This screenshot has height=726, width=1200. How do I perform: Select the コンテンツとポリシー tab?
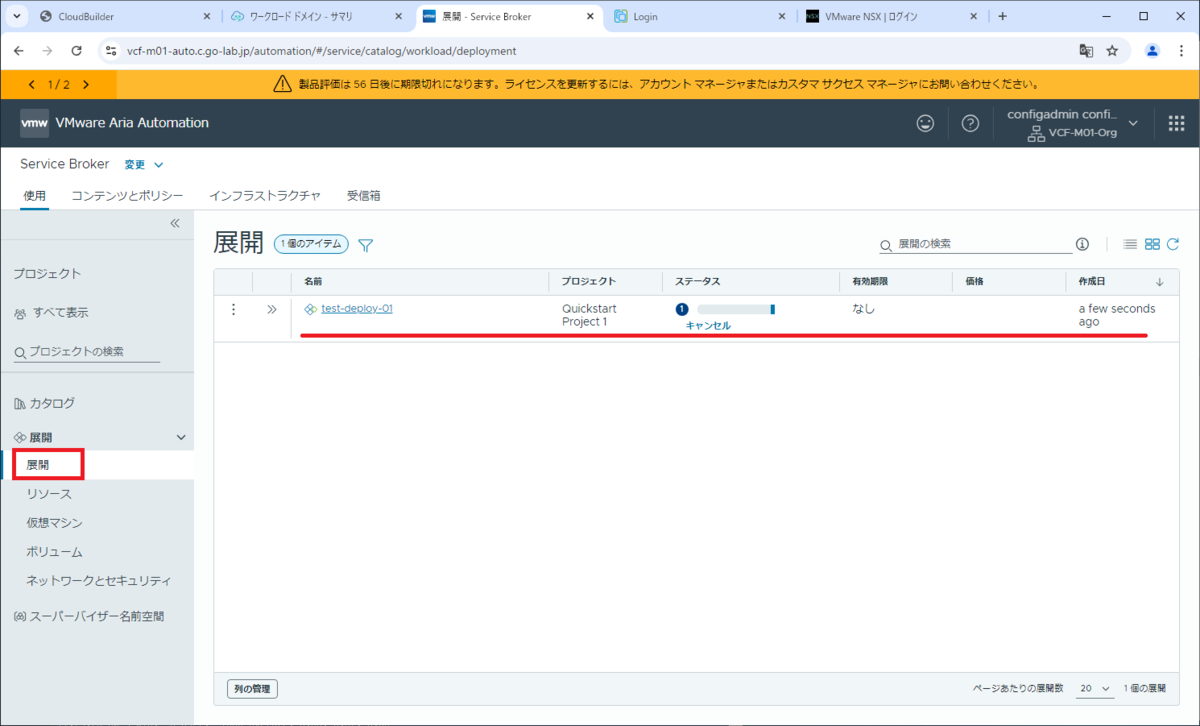tap(127, 196)
